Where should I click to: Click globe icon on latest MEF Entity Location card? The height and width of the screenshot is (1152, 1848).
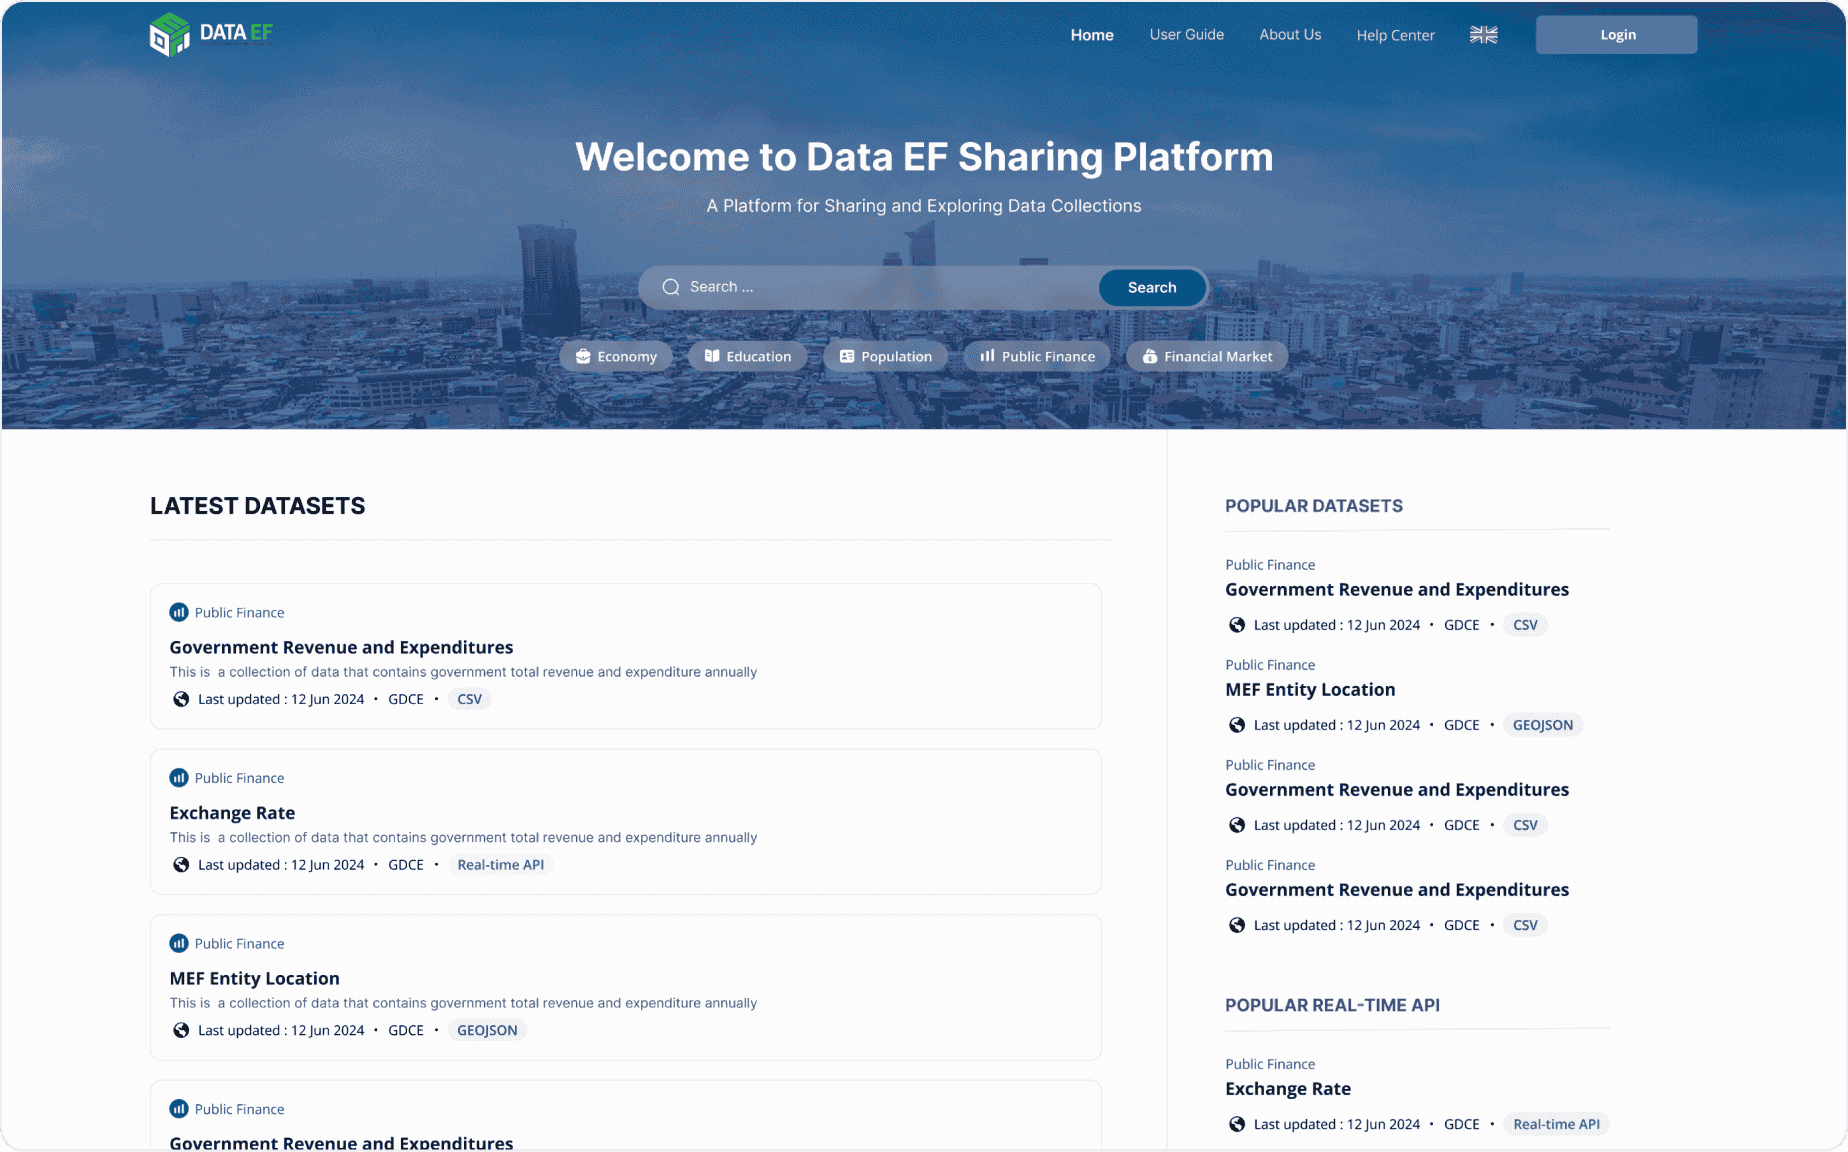click(181, 1030)
